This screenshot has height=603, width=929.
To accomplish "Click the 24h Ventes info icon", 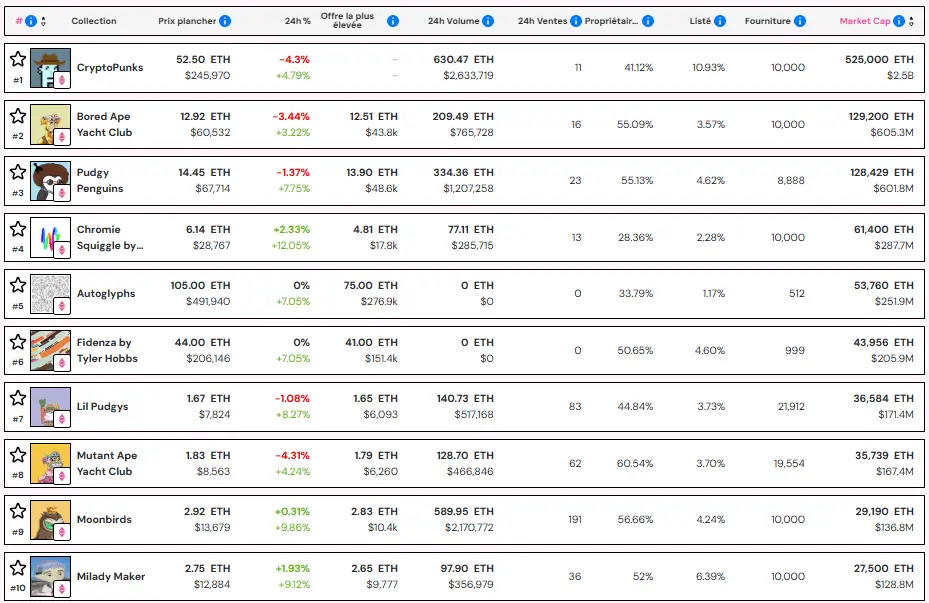I will (x=575, y=20).
